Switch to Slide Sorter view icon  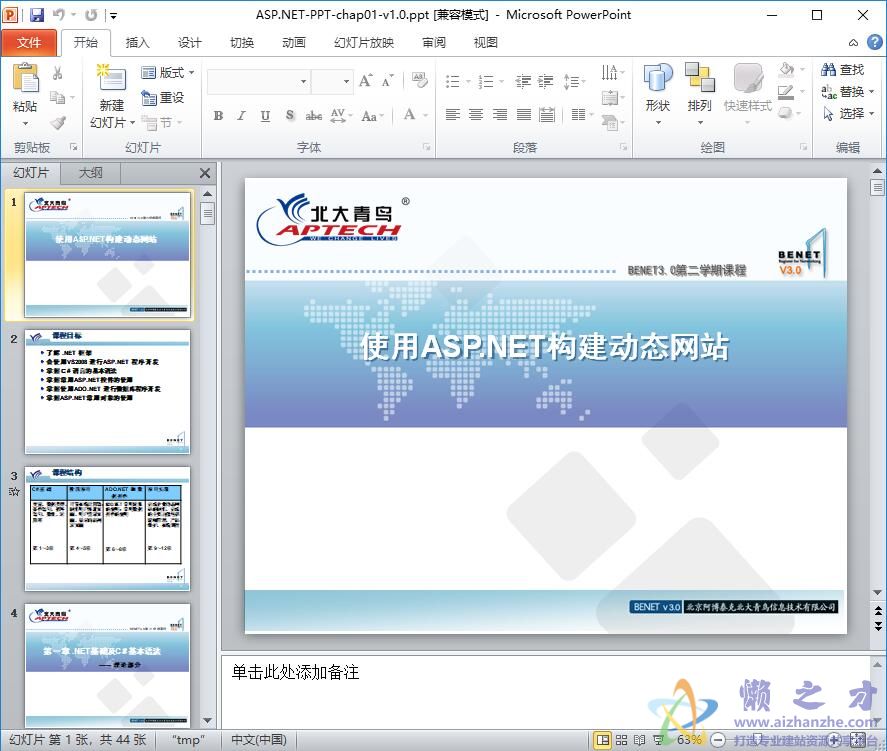[619, 739]
